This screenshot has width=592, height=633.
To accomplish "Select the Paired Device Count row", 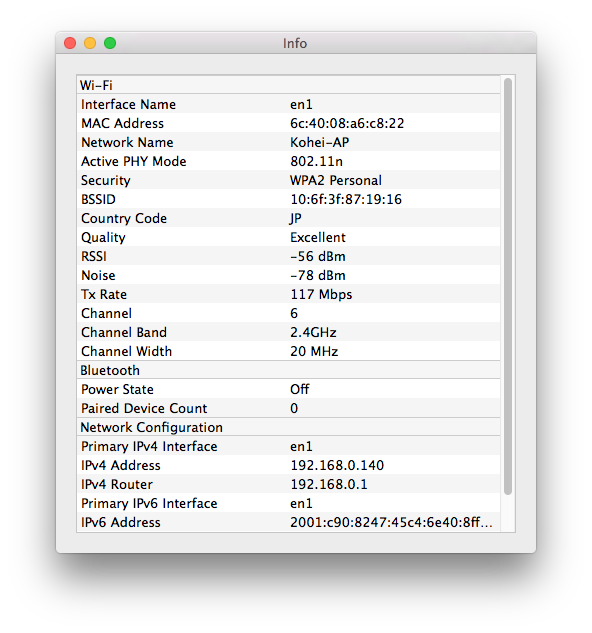I will 288,408.
